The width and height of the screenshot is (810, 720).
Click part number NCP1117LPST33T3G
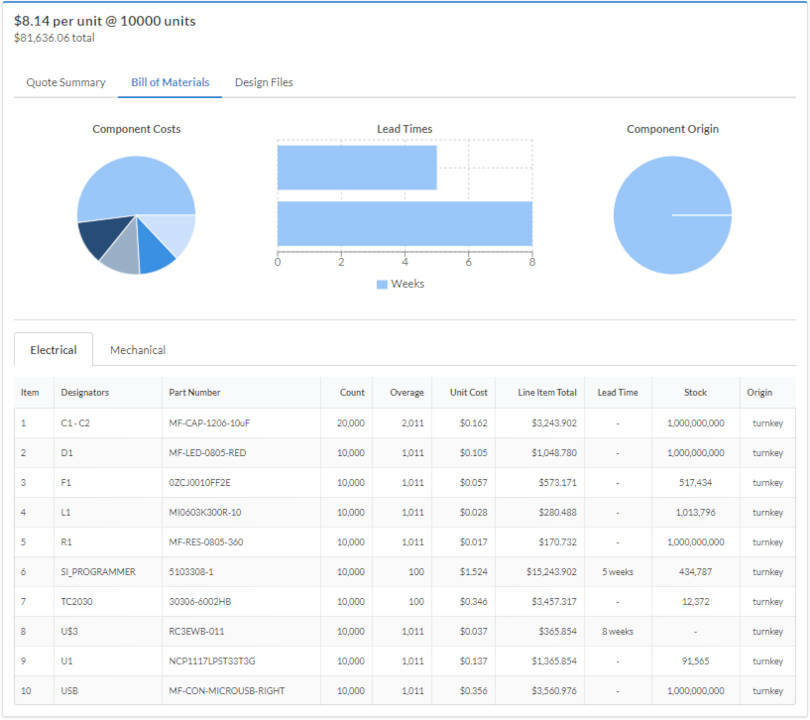pos(212,661)
